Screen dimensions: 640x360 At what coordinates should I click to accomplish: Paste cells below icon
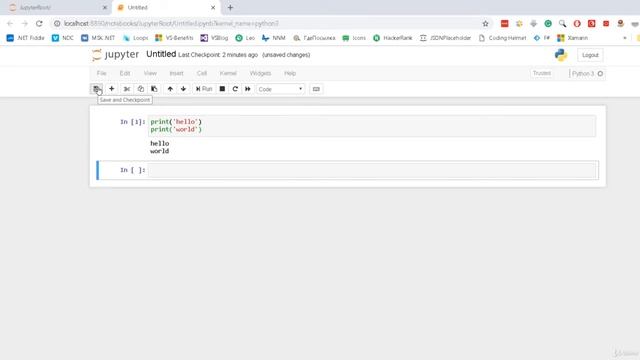154,89
